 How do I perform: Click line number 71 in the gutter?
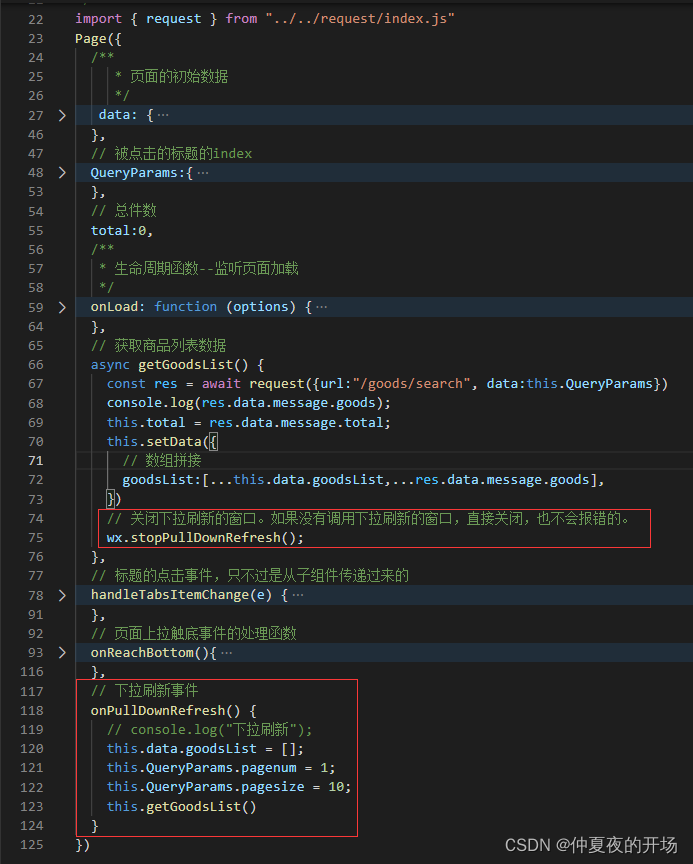pos(36,461)
